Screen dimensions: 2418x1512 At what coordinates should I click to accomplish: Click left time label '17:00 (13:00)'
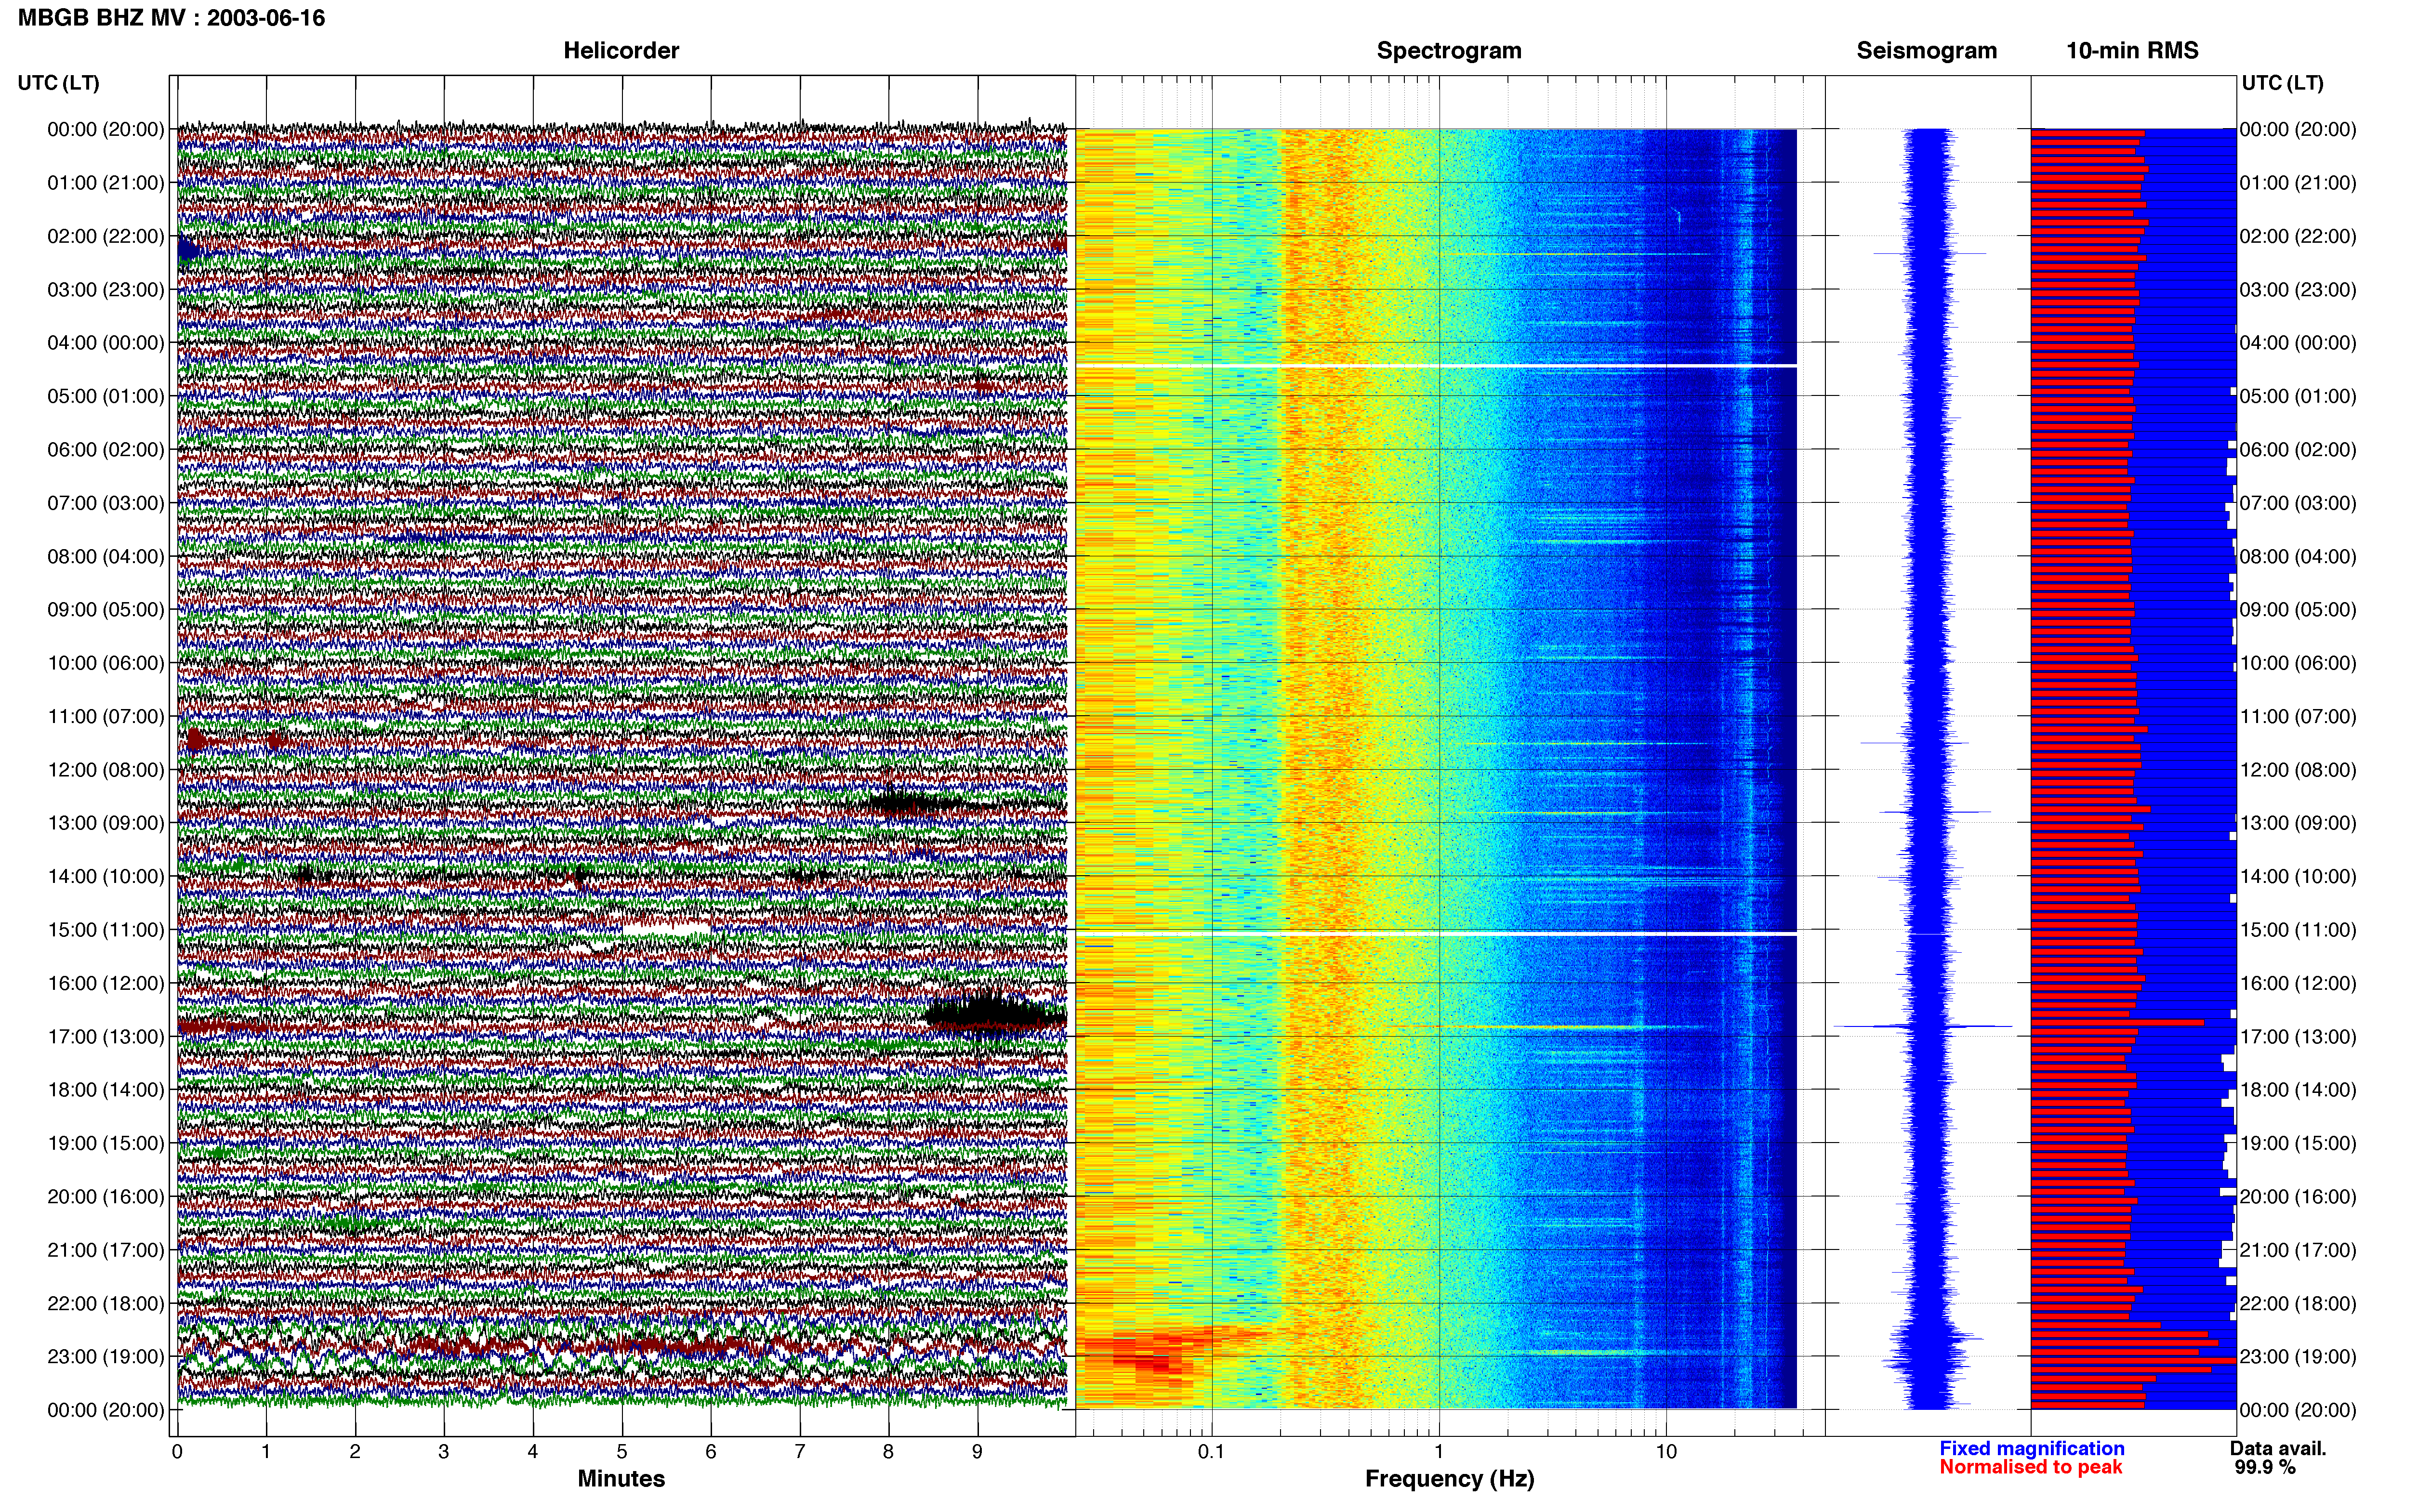pyautogui.click(x=106, y=1037)
